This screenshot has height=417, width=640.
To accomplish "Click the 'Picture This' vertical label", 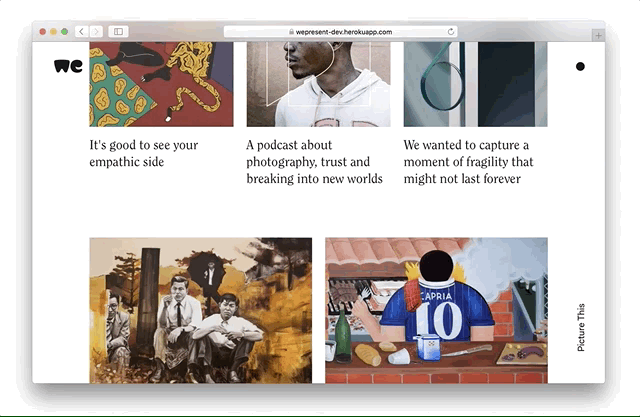I will (x=581, y=327).
